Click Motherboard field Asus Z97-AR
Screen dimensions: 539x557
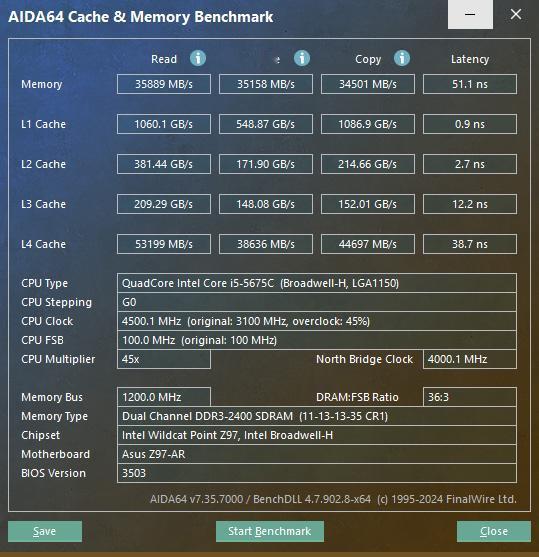click(317, 454)
